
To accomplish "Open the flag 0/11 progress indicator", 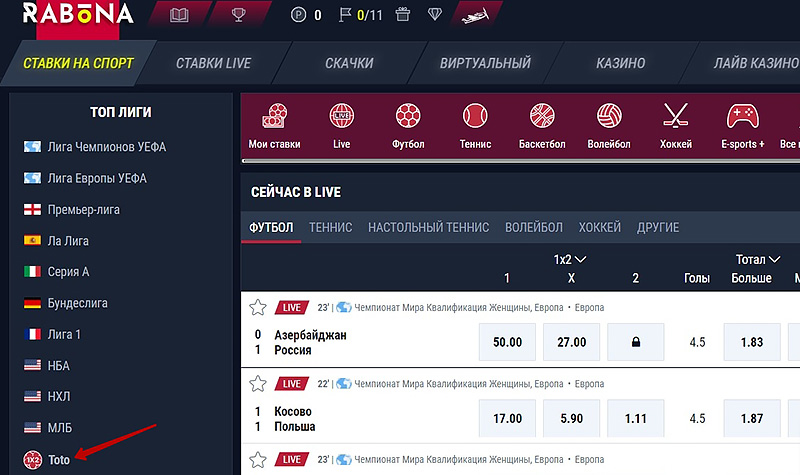I will coord(361,15).
